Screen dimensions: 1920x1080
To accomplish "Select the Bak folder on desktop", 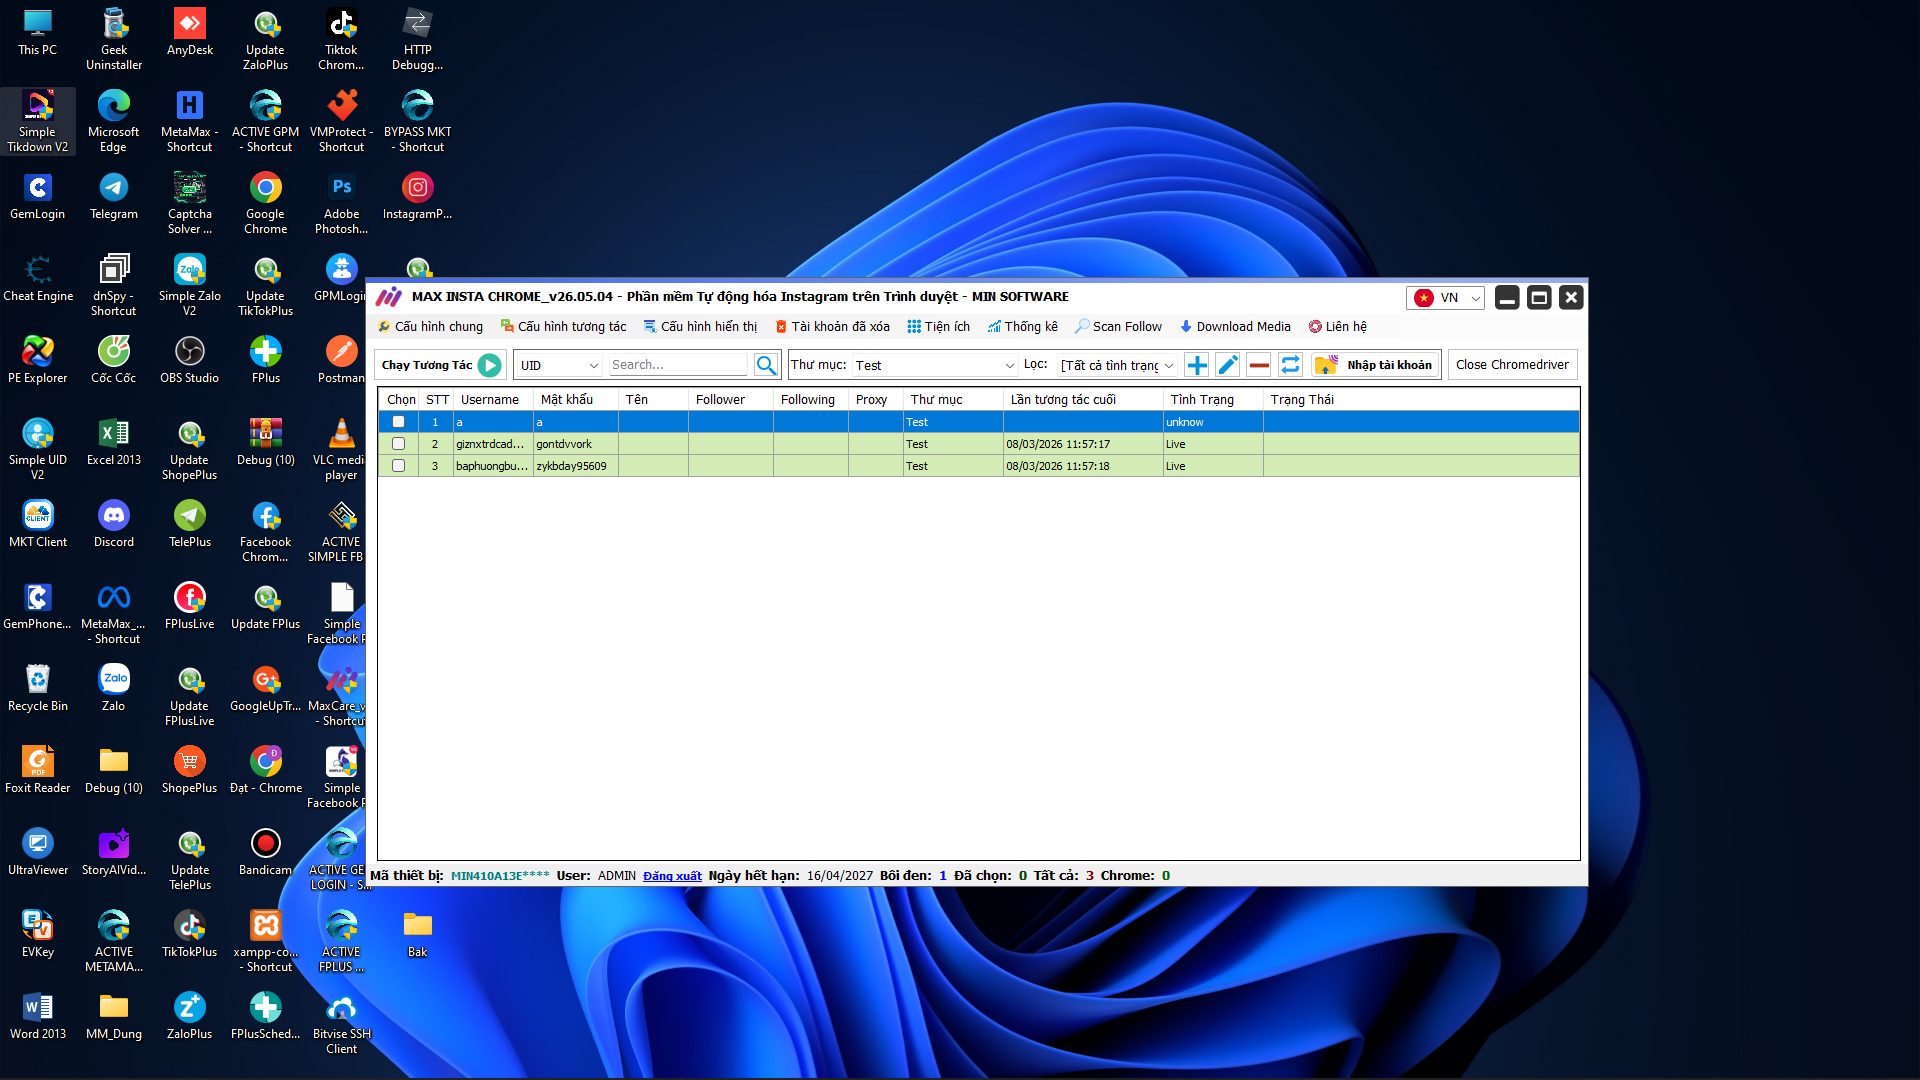I will [x=418, y=934].
